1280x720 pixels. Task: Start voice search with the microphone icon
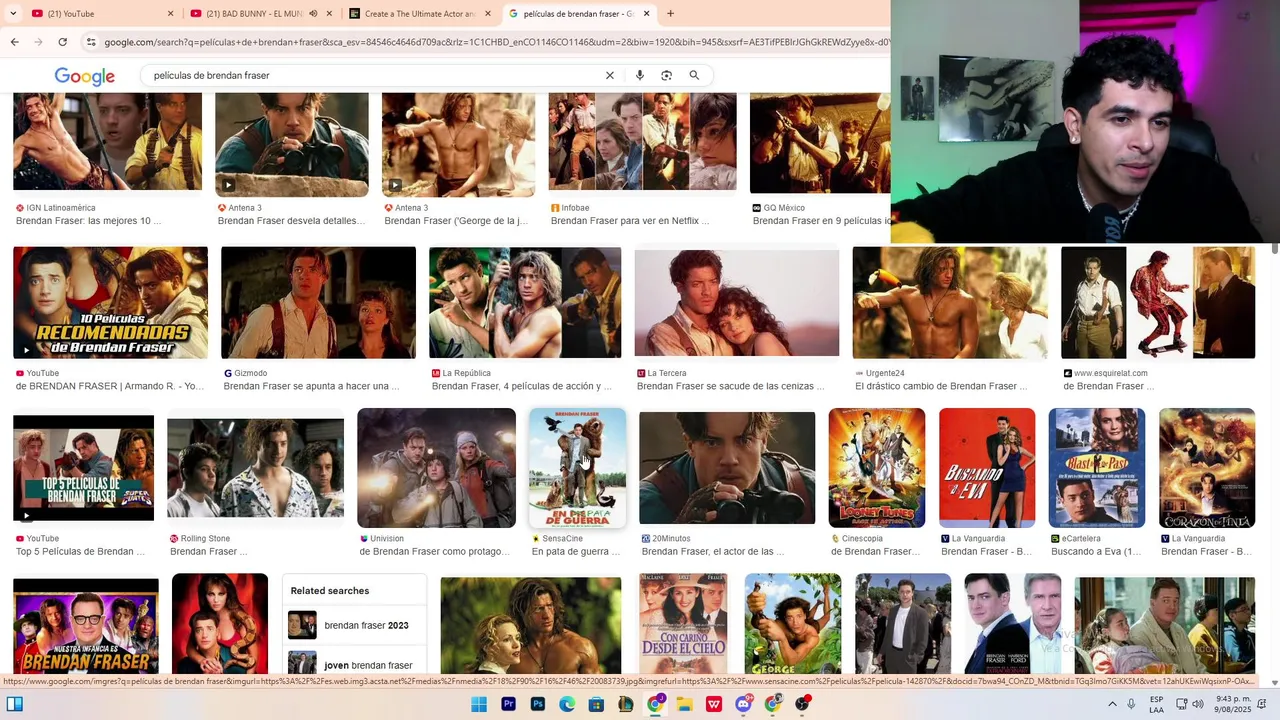639,75
